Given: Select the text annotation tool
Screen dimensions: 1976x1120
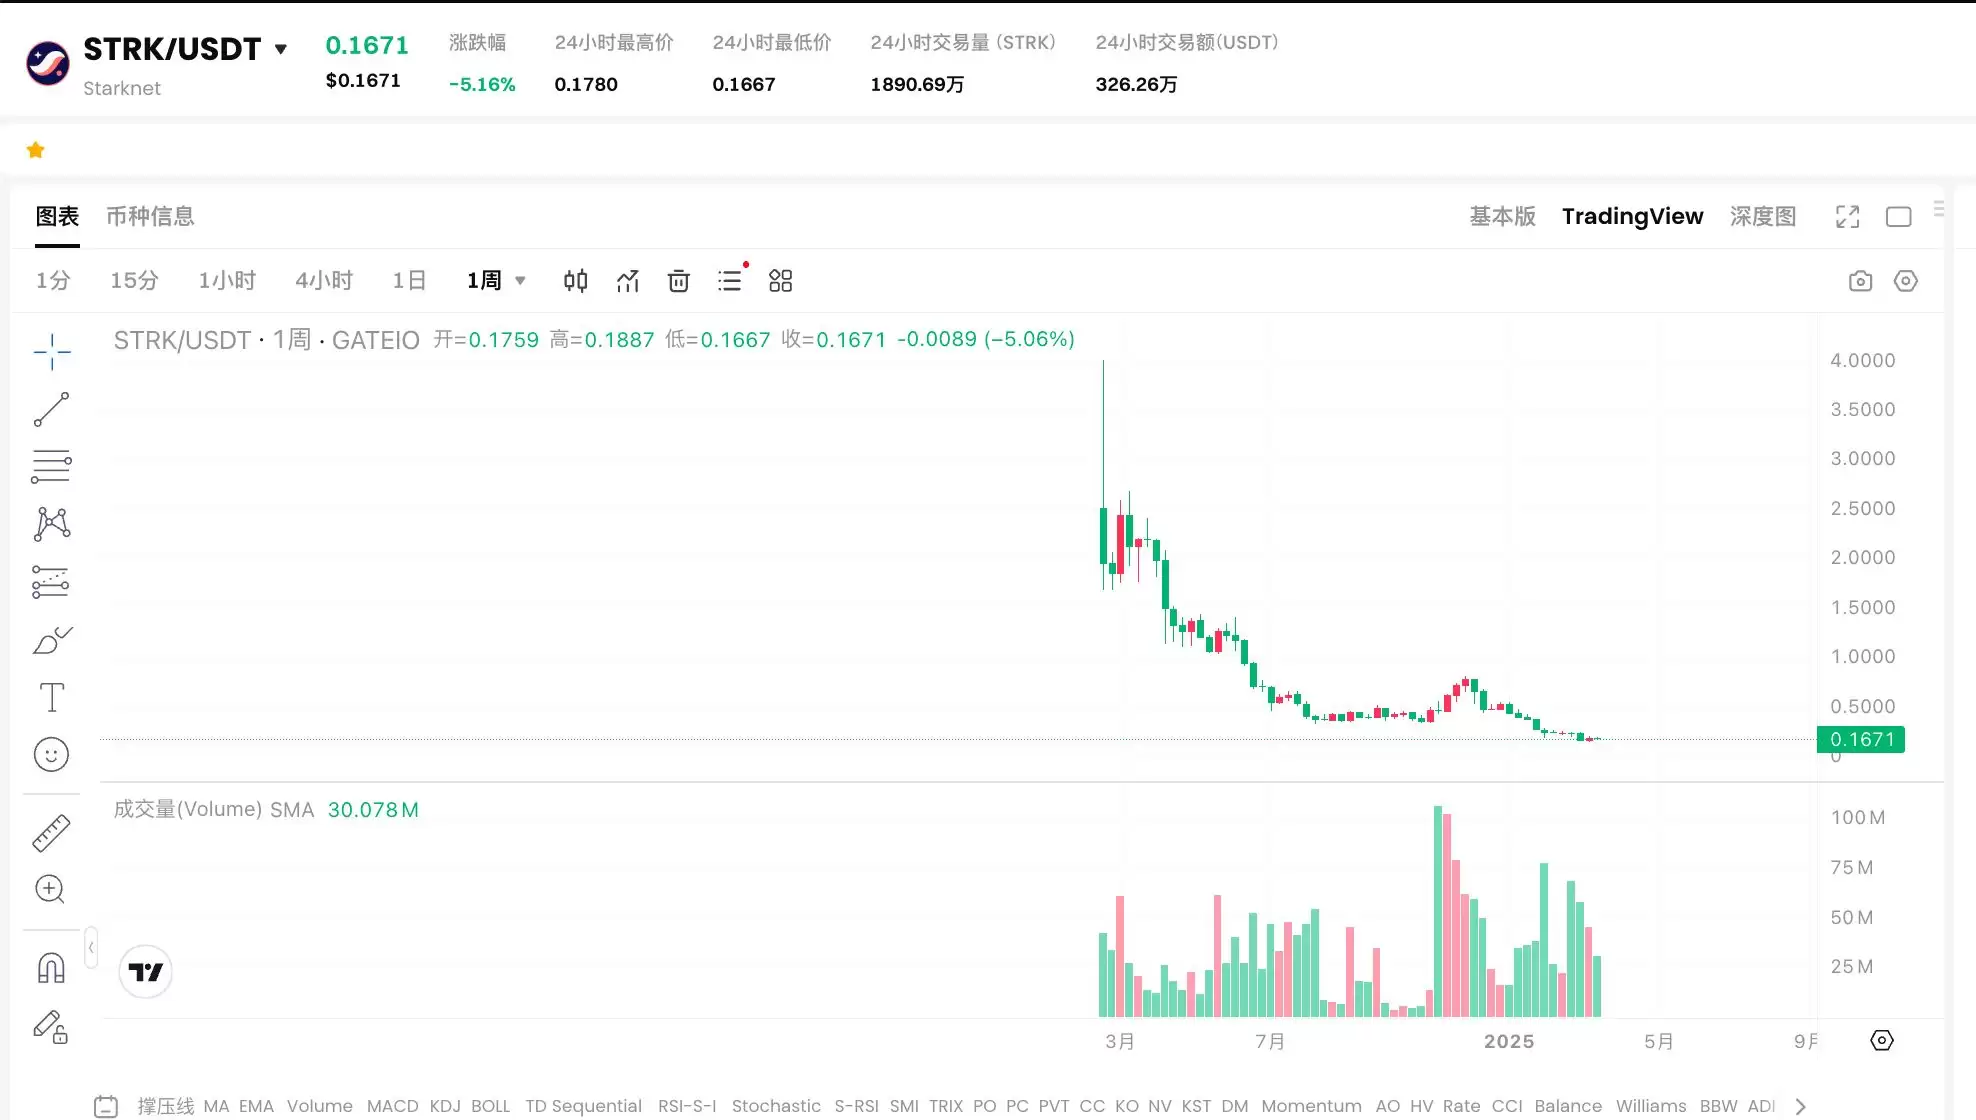Looking at the screenshot, I should (x=51, y=697).
